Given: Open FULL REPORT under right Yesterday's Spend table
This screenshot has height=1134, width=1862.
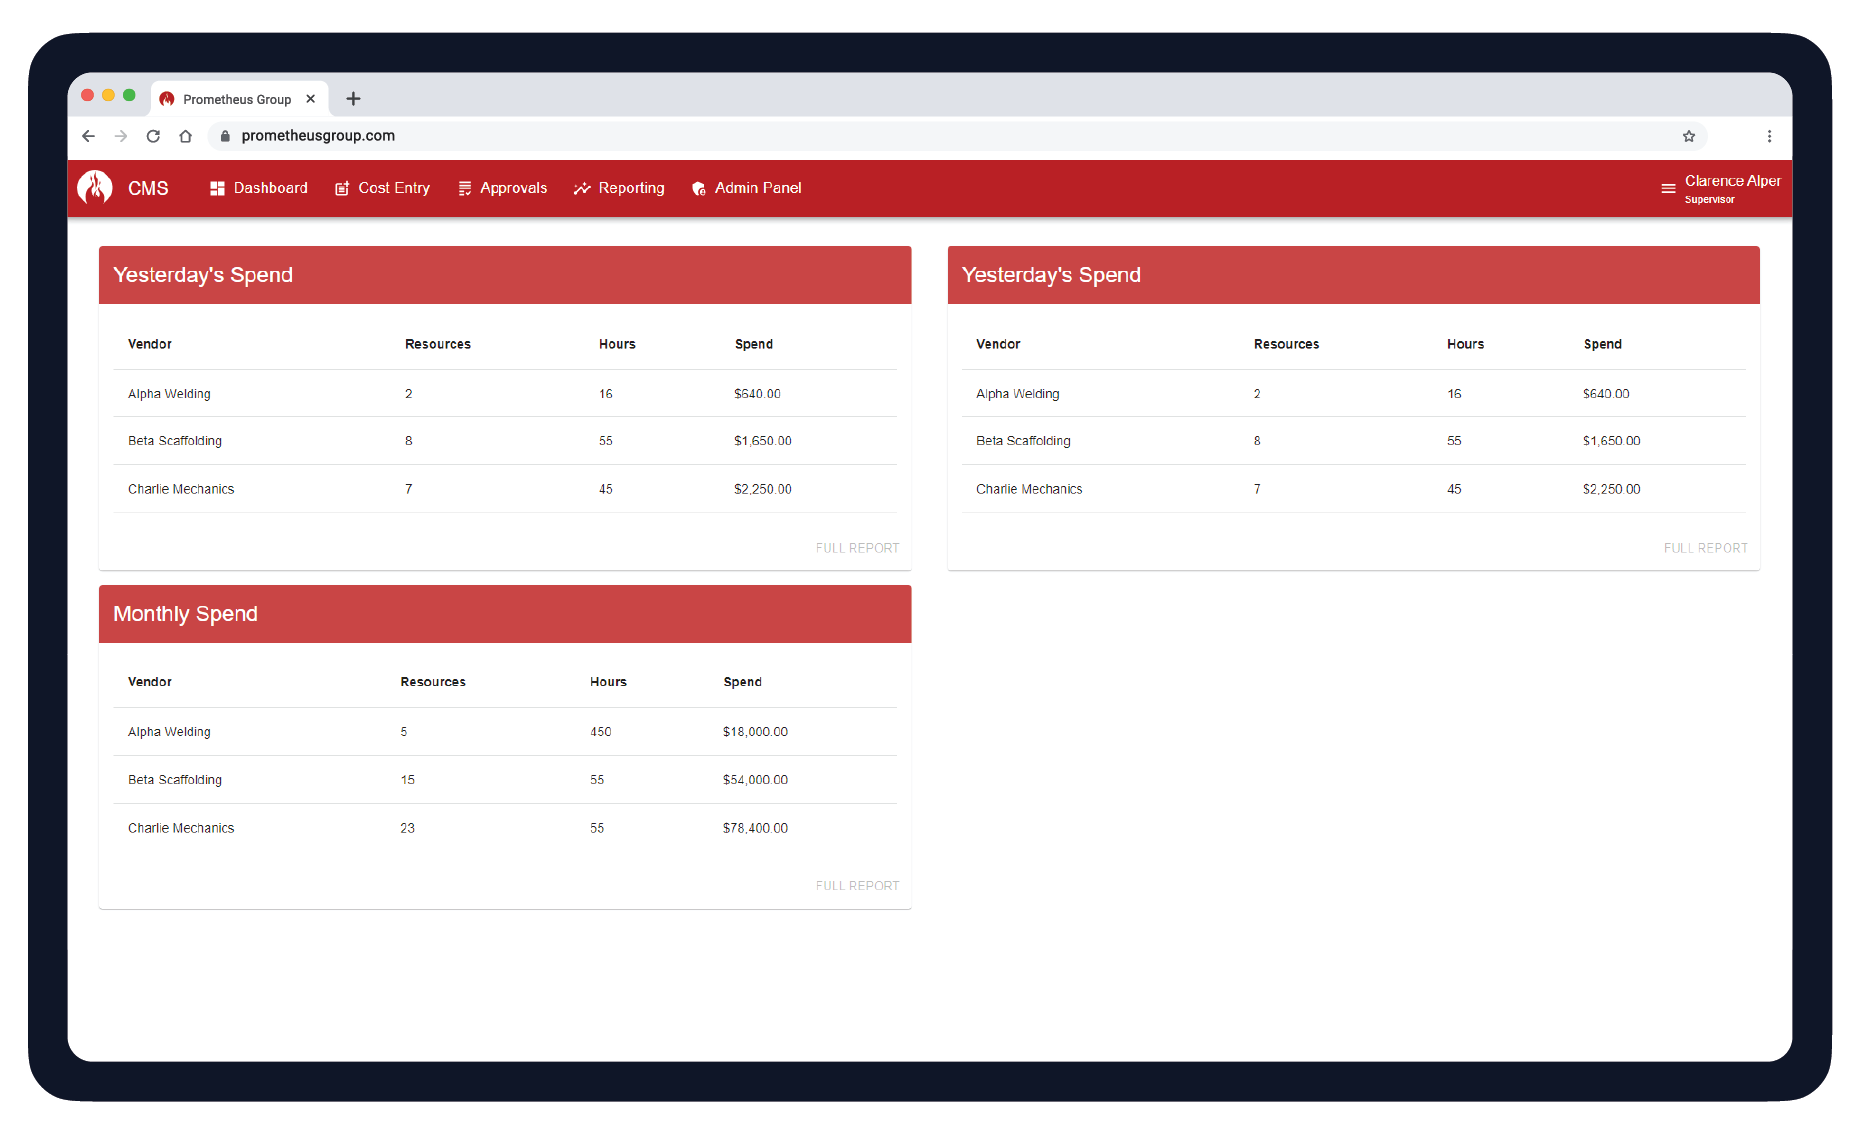Looking at the screenshot, I should 1705,548.
